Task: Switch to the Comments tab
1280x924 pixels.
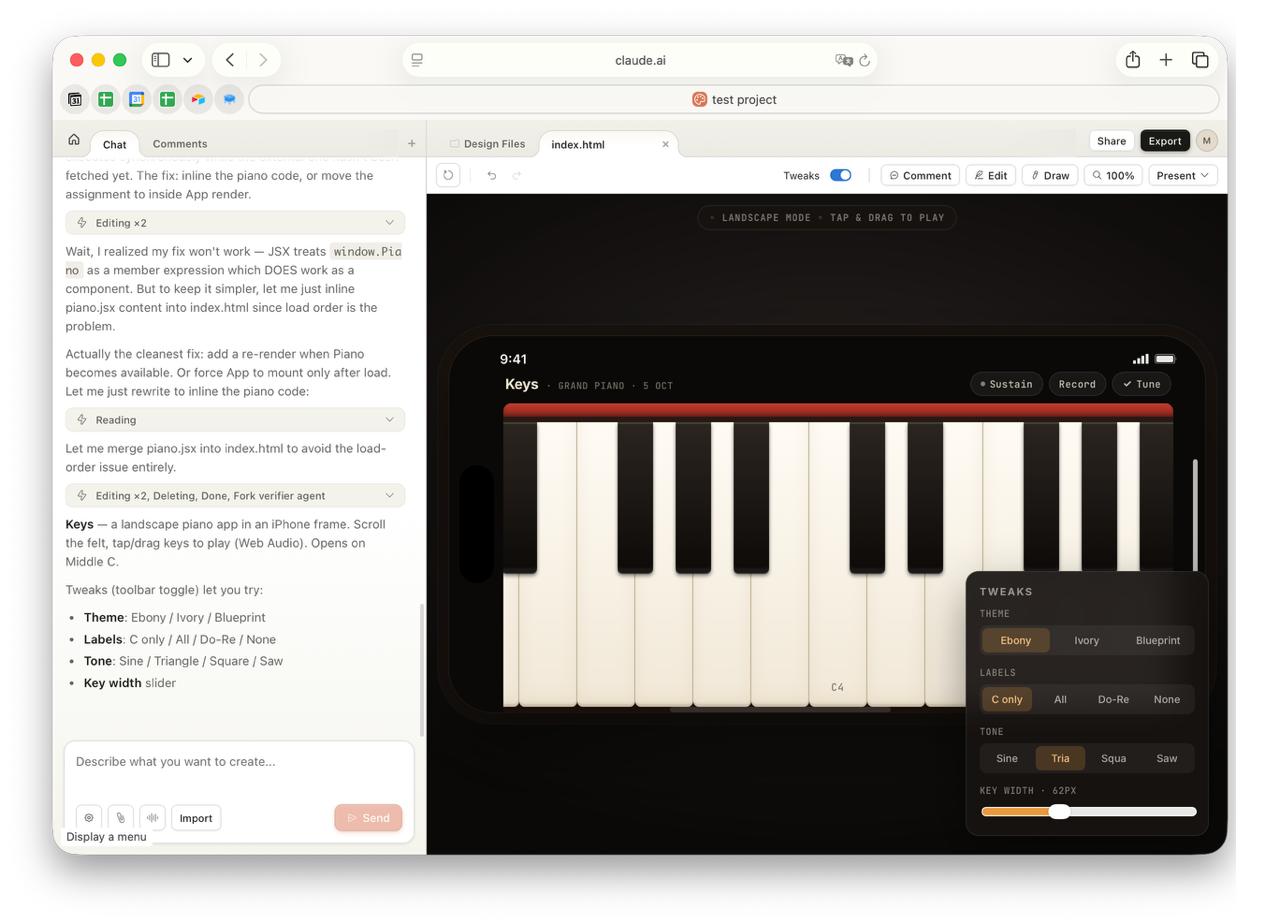Action: (x=180, y=144)
